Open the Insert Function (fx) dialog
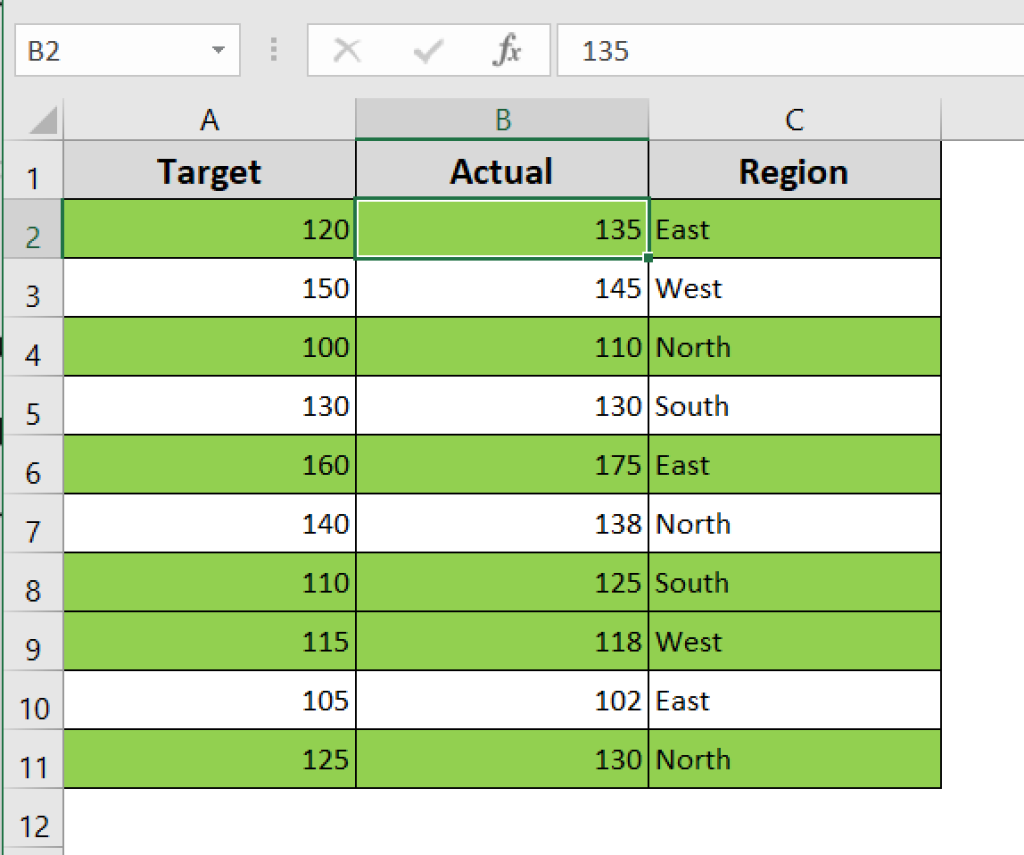 pyautogui.click(x=508, y=50)
